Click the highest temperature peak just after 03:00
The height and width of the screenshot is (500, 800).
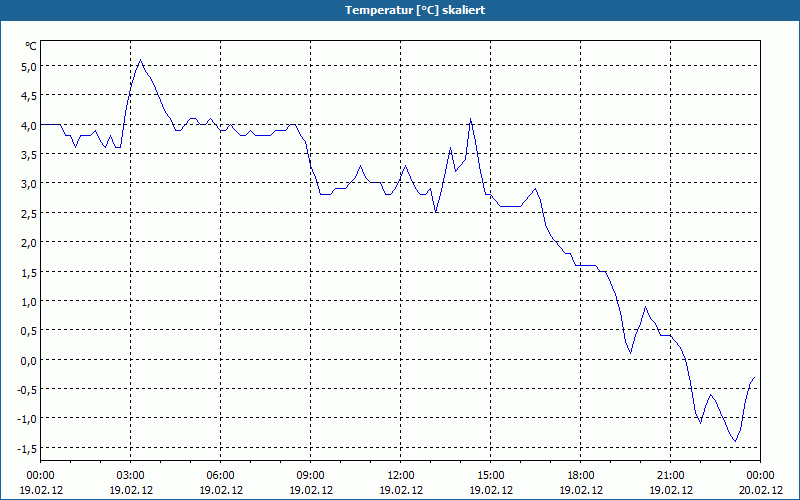pos(140,60)
